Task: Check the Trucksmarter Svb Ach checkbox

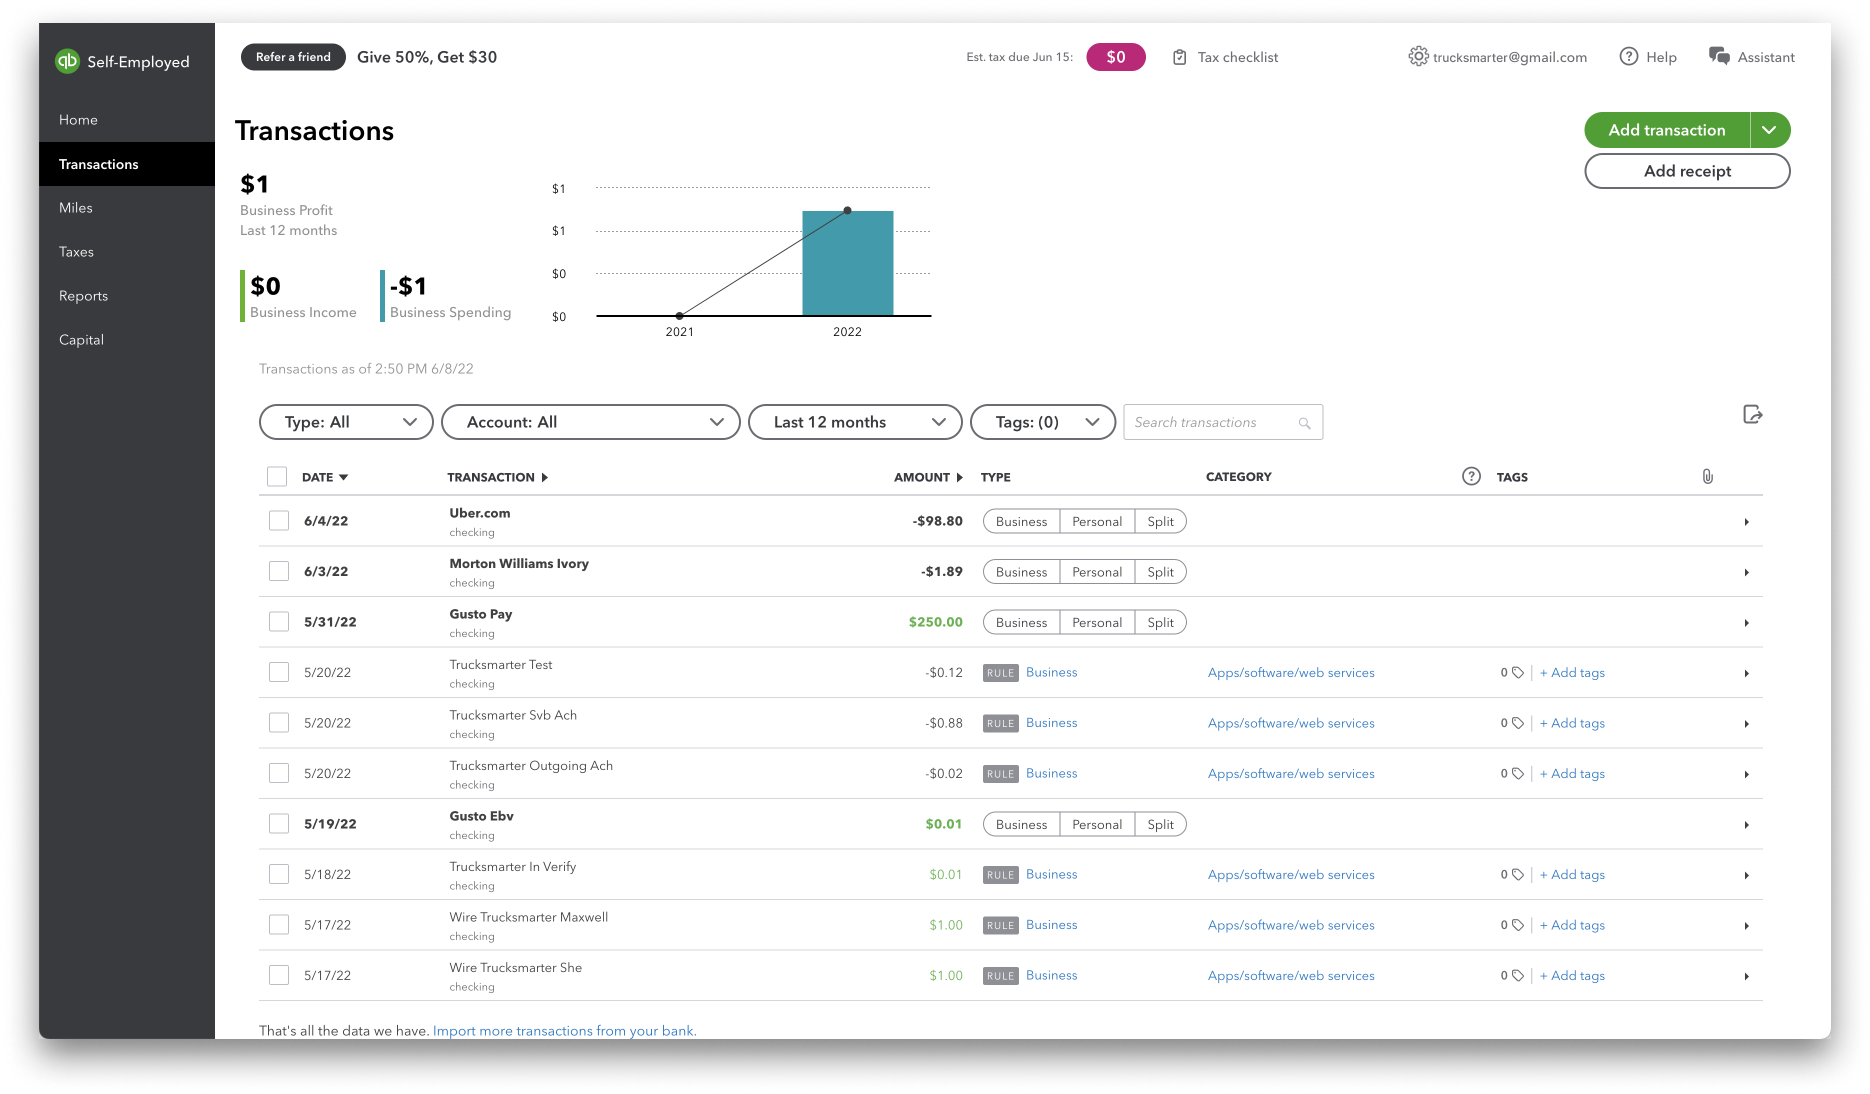Action: 279,723
